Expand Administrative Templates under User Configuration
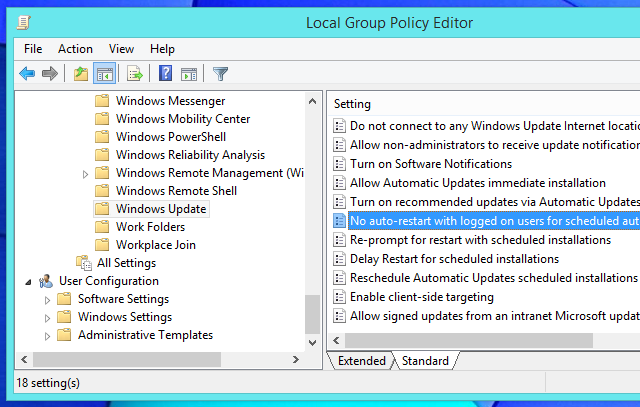The height and width of the screenshot is (407, 640). click(47, 336)
